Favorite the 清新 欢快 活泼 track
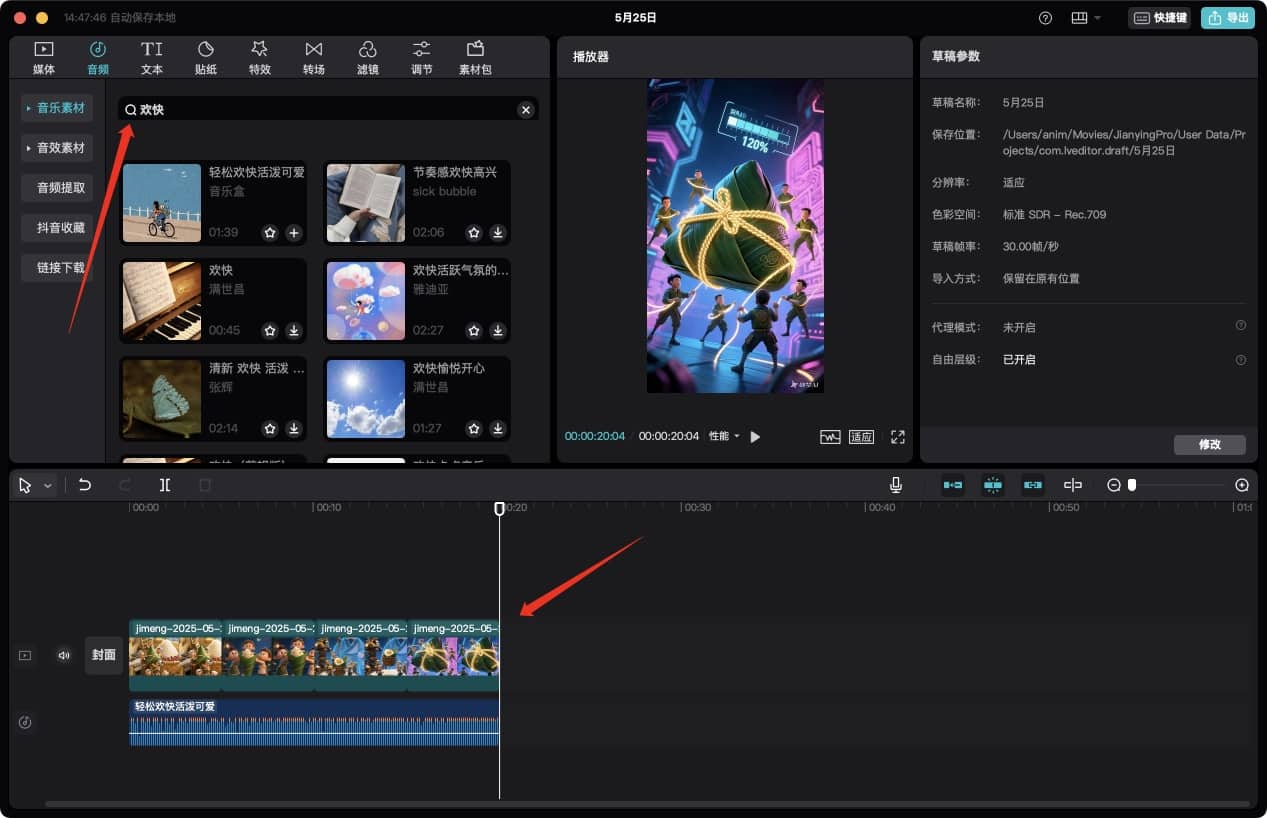The width and height of the screenshot is (1267, 818). coord(270,429)
